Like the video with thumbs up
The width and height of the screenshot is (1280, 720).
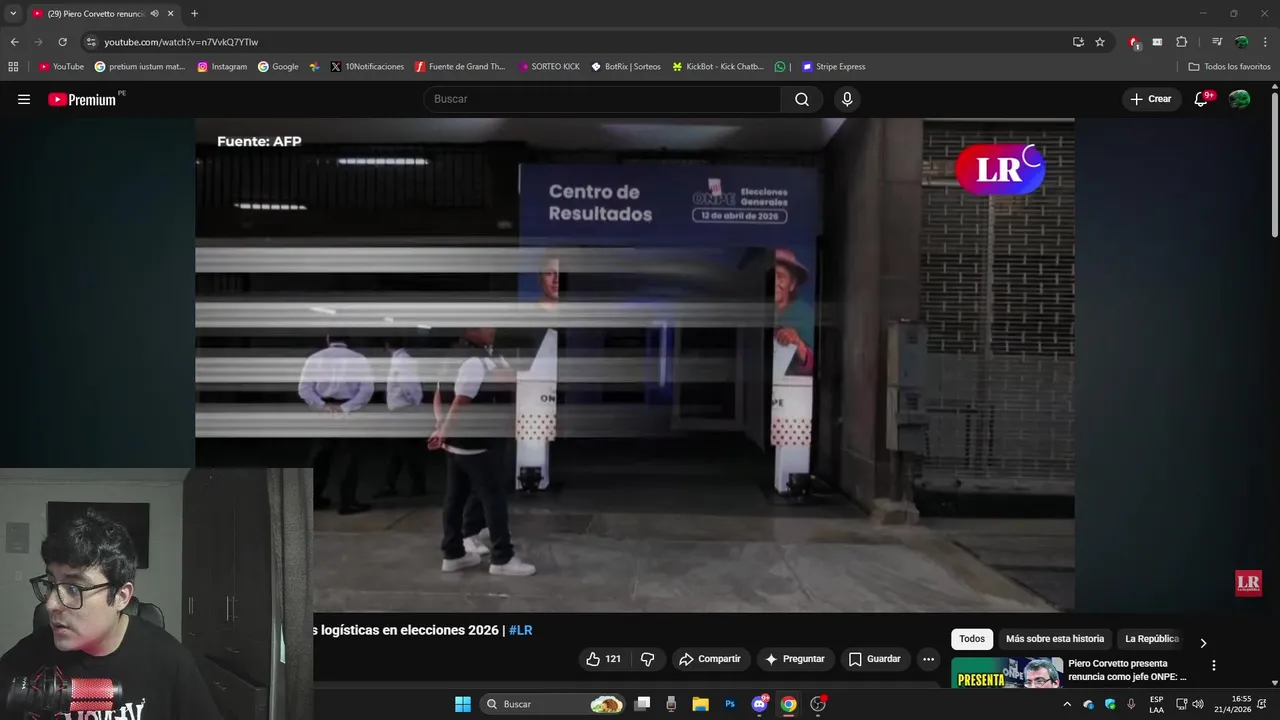[x=604, y=659]
